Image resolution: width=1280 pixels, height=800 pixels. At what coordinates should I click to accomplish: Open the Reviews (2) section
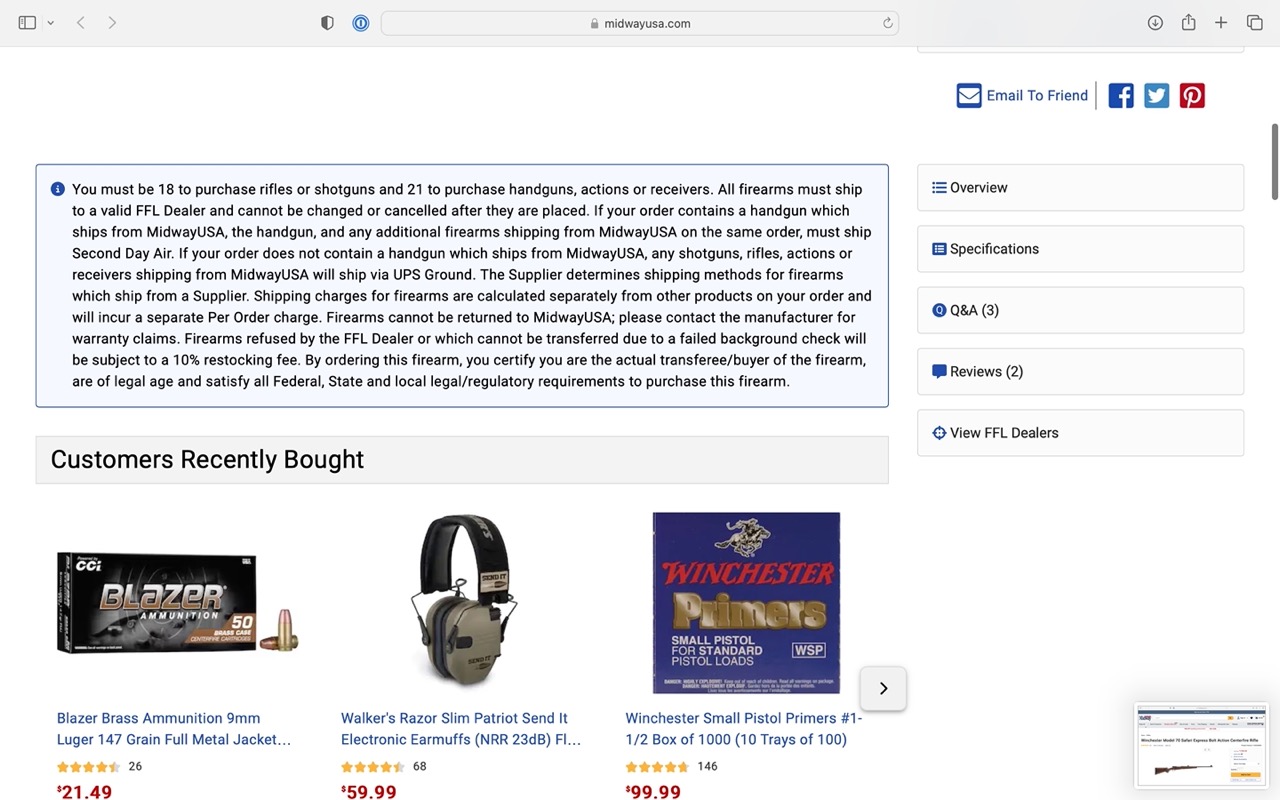1080,372
